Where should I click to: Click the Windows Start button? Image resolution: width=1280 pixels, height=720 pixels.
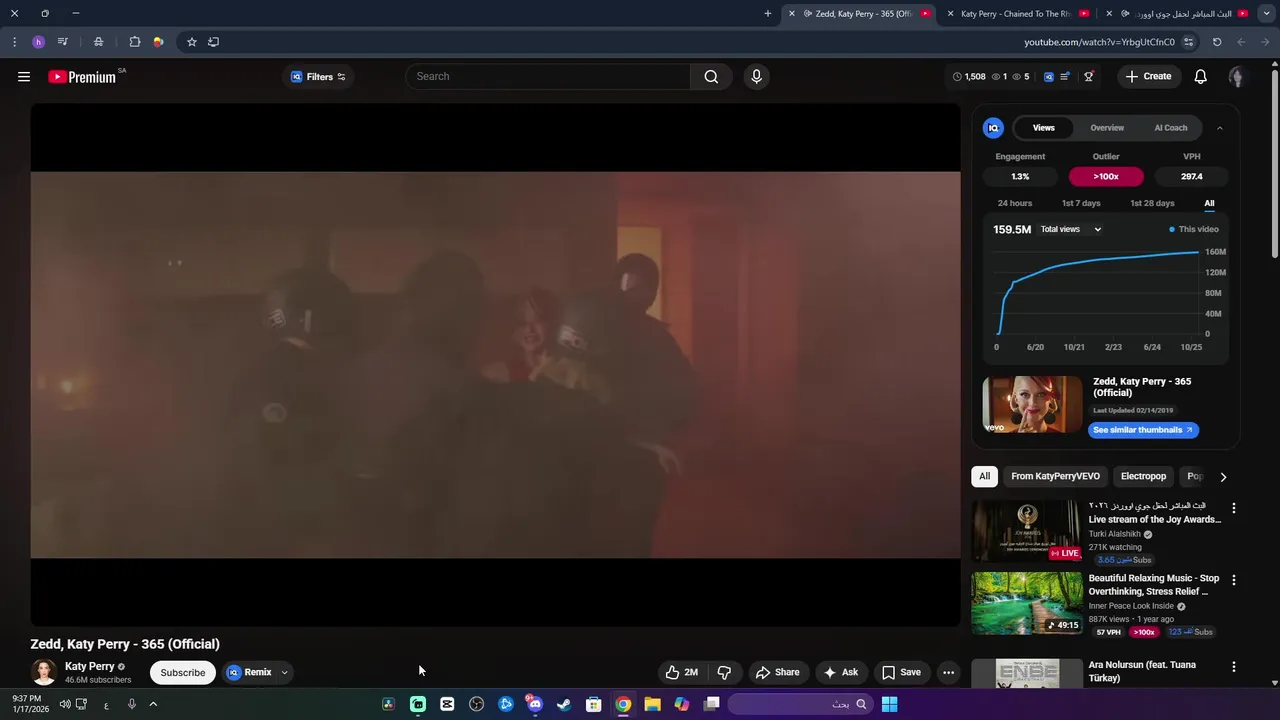(889, 704)
